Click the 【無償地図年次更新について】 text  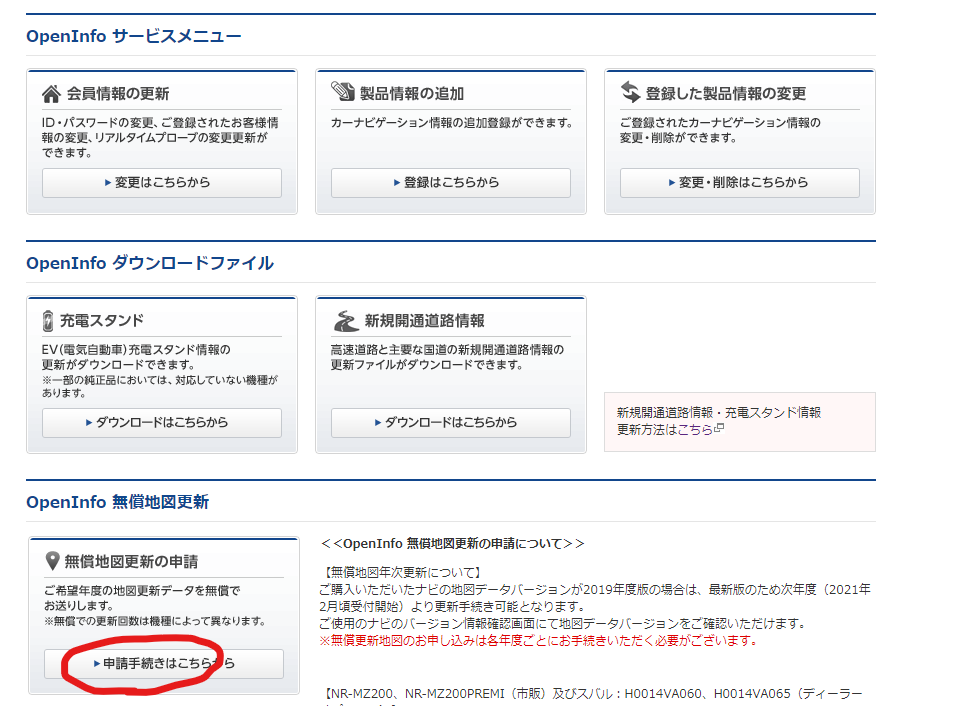click(x=402, y=572)
